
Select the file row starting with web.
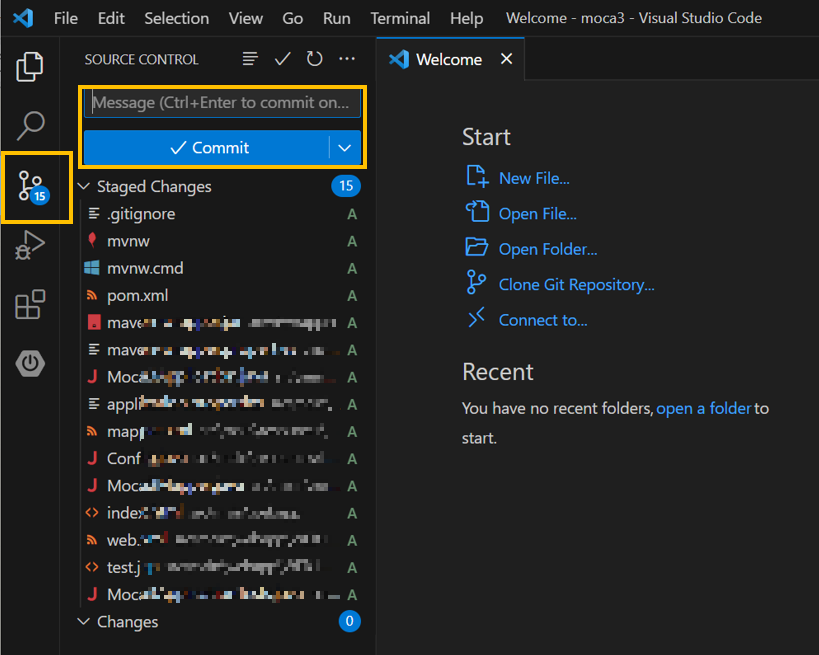(221, 540)
